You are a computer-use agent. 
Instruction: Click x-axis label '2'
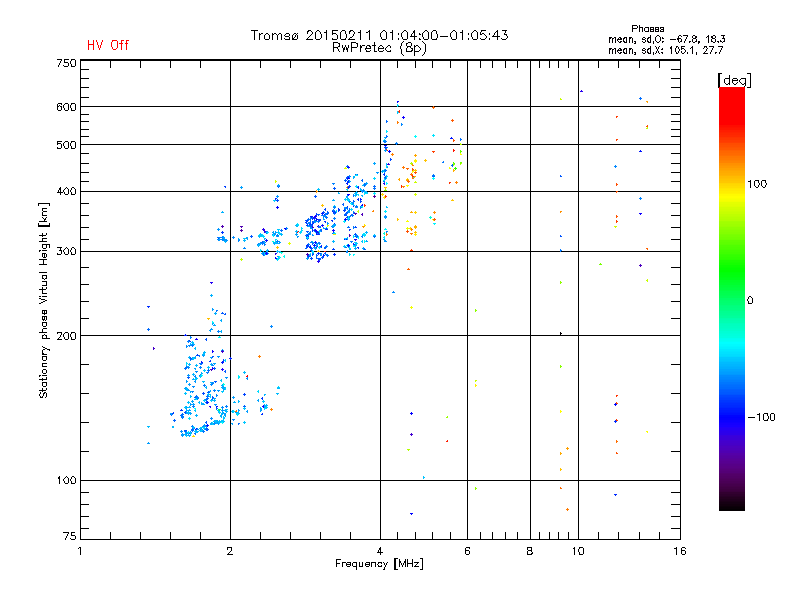230,551
